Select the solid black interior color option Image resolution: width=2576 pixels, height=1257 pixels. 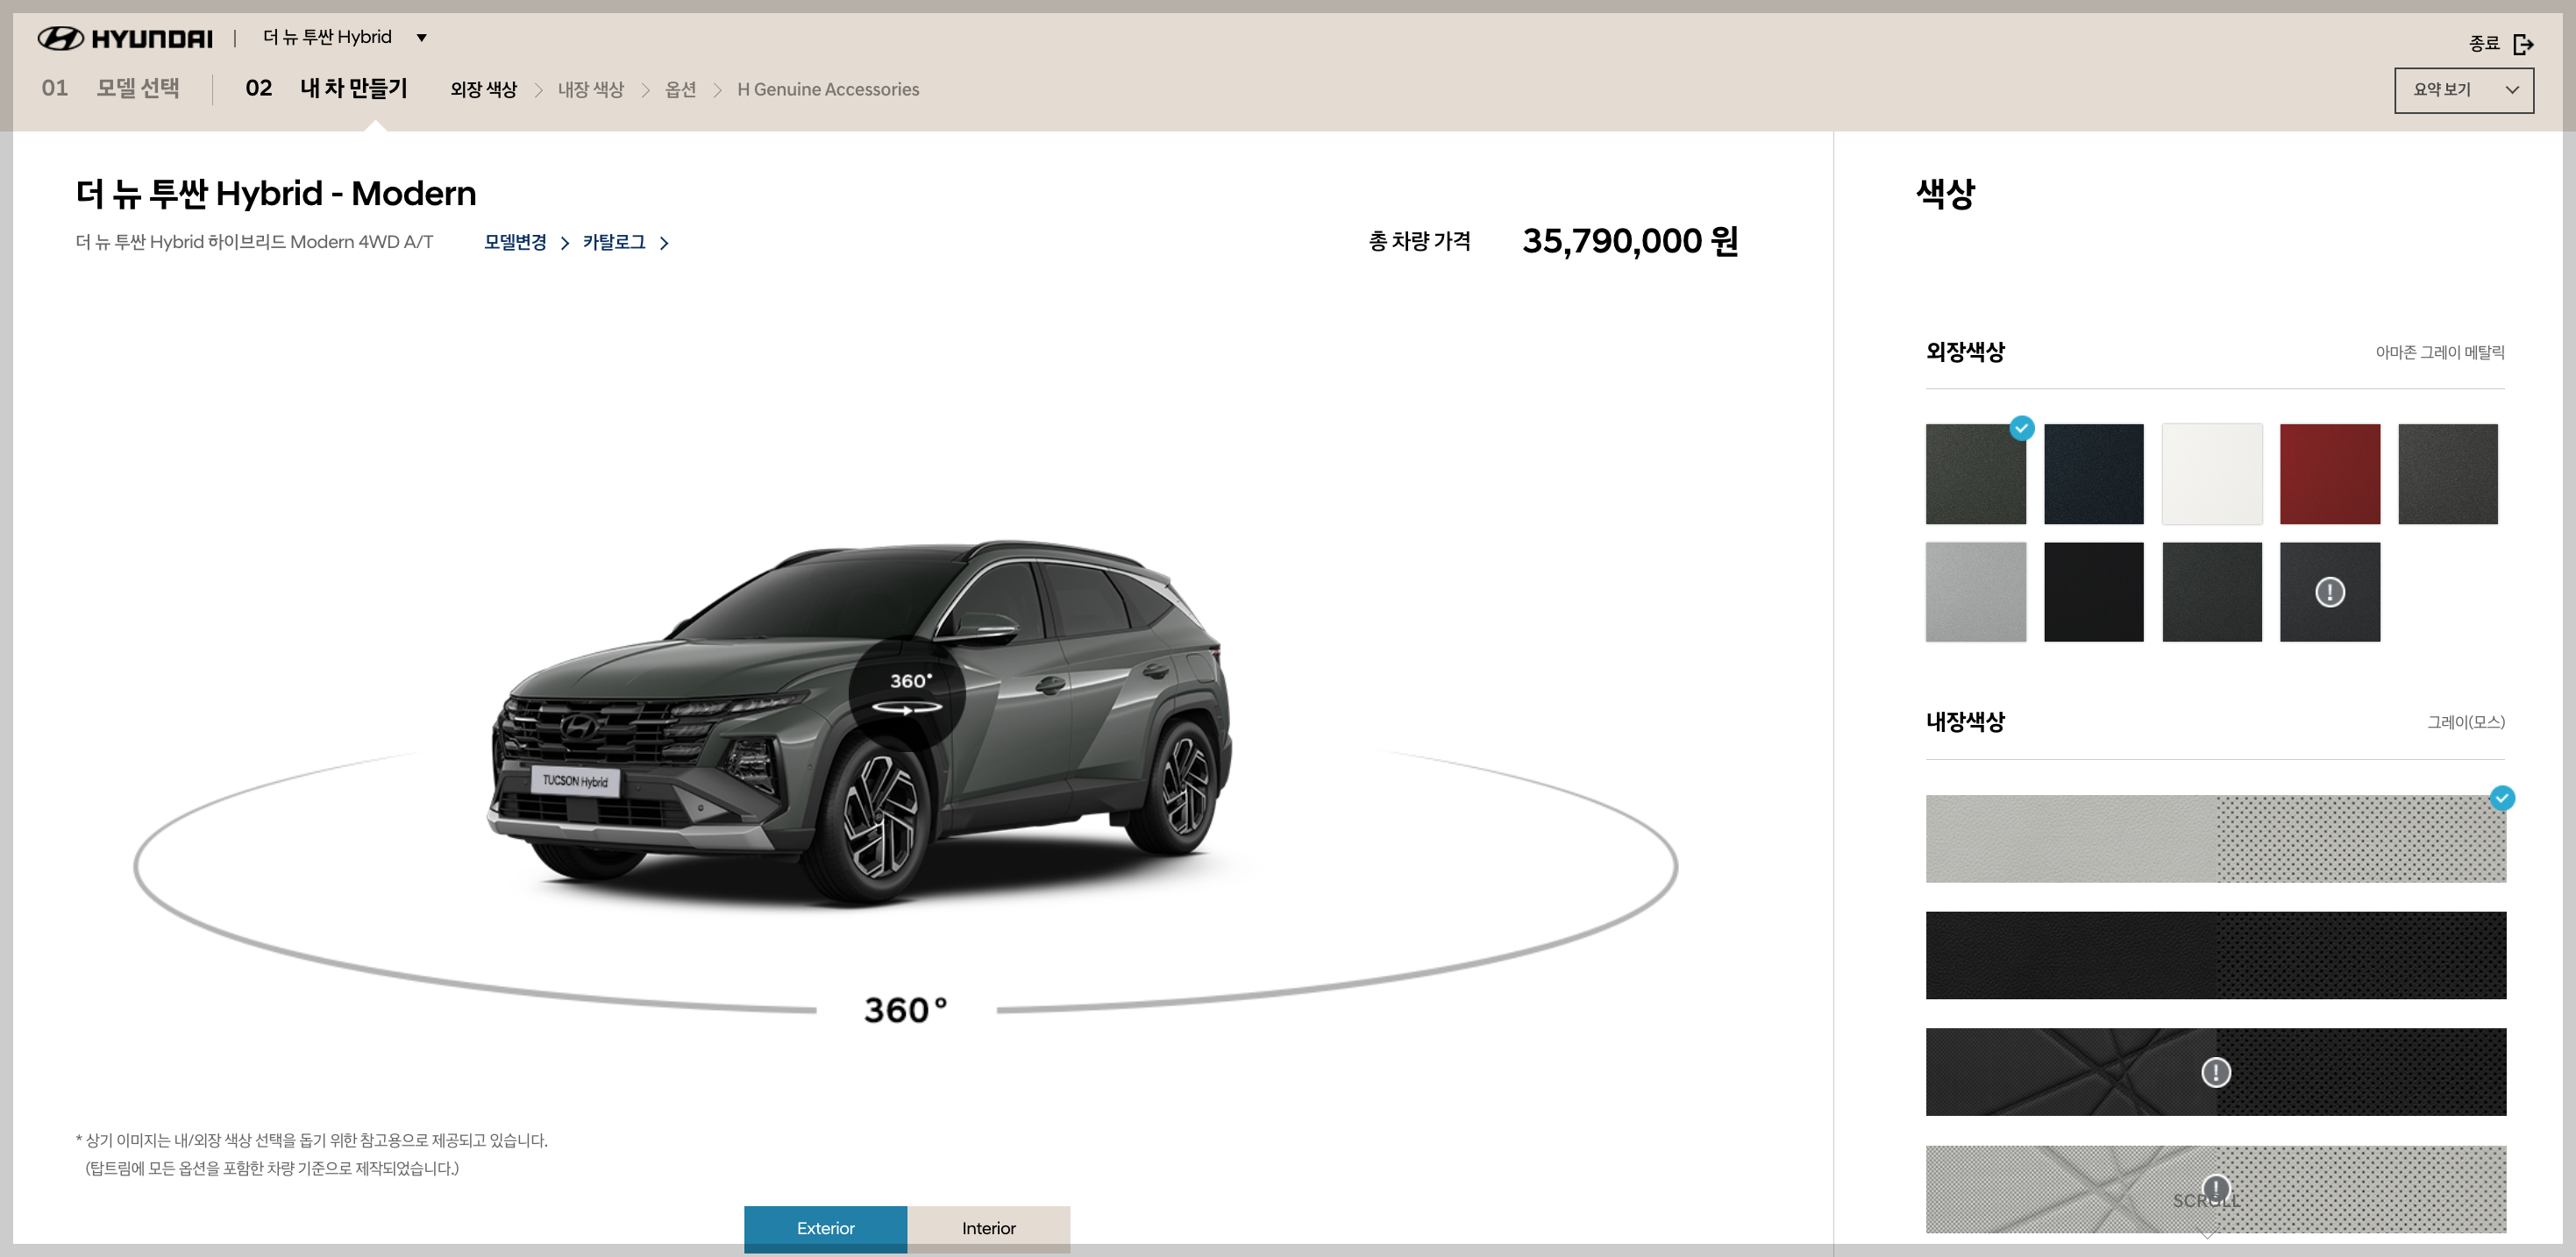[2215, 954]
